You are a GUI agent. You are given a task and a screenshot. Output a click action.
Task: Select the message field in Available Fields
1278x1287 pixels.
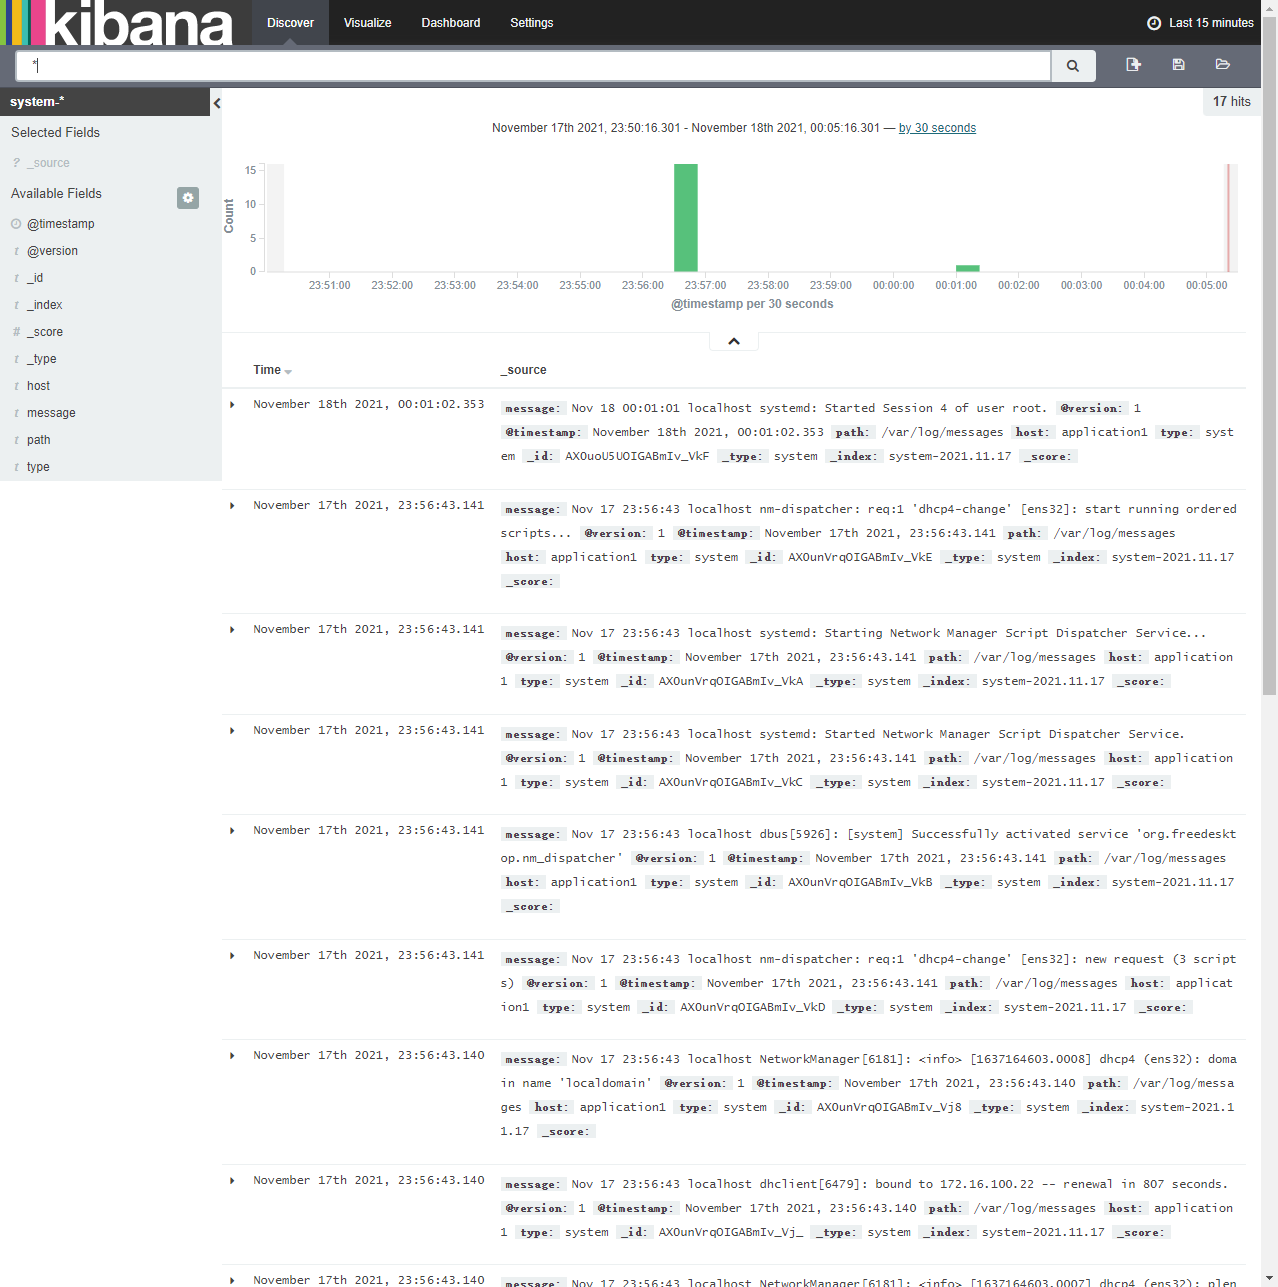(x=51, y=413)
